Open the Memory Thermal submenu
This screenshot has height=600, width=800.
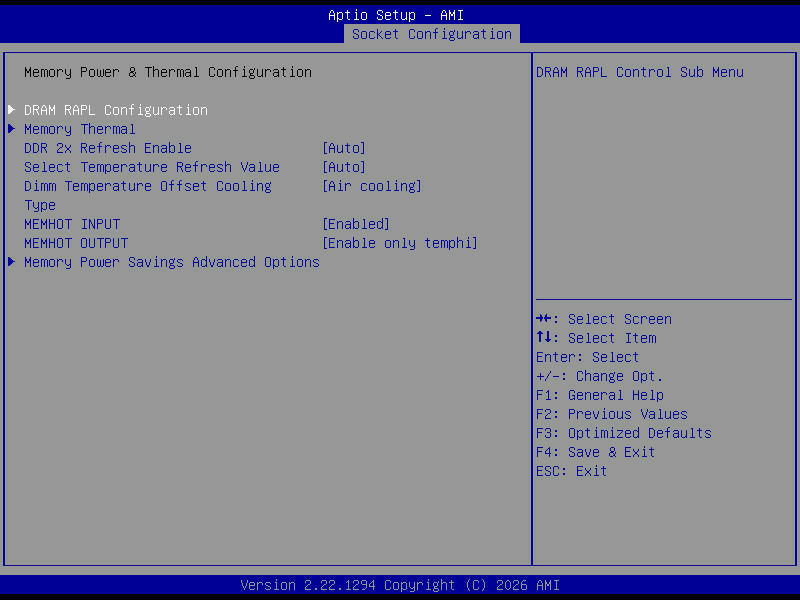click(80, 129)
